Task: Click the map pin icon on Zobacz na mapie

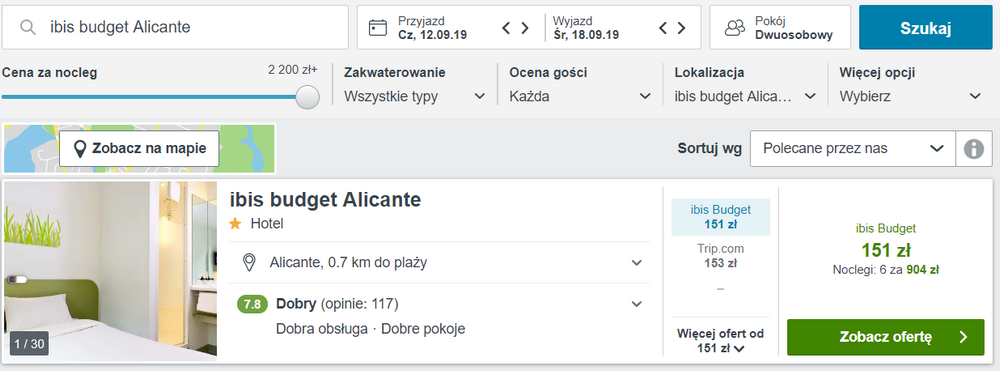Action: click(x=80, y=149)
